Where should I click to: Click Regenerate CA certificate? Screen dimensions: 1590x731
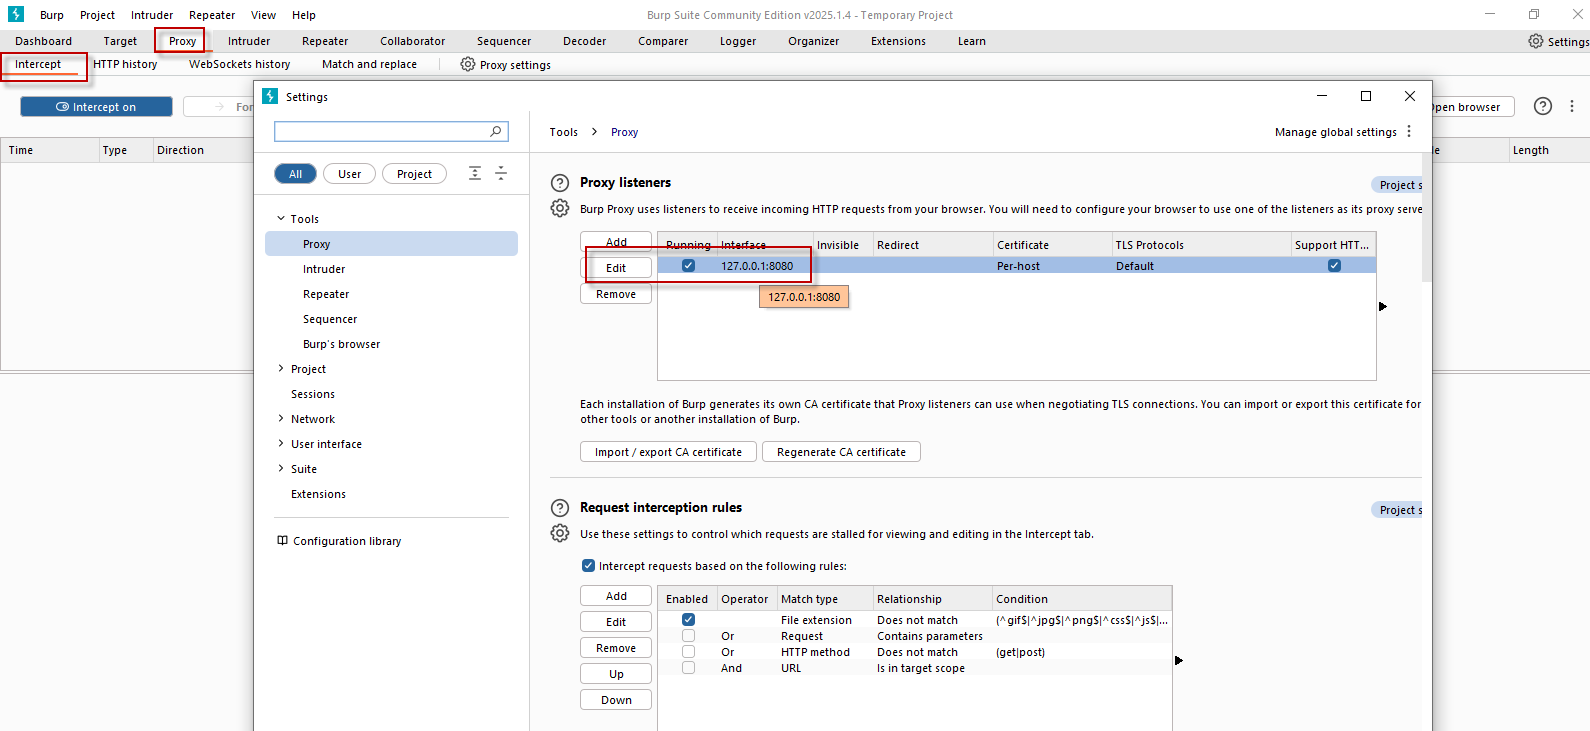tap(841, 452)
